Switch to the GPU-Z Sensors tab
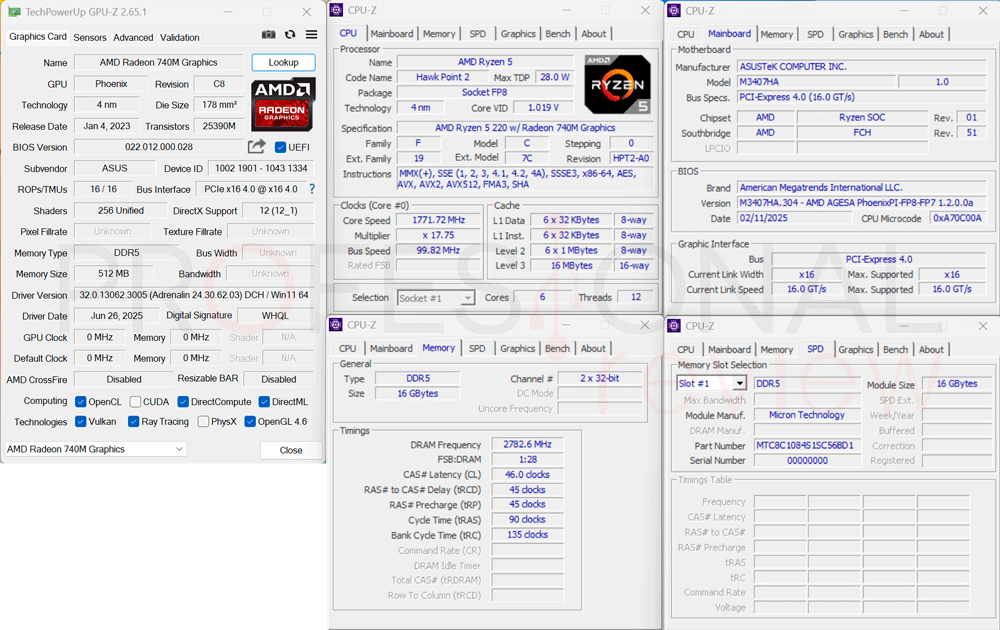This screenshot has height=630, width=1000. [90, 38]
